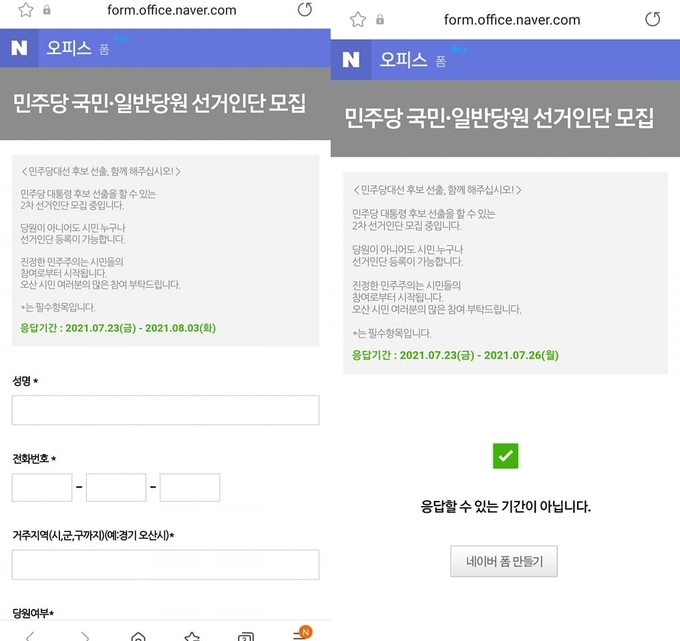The height and width of the screenshot is (641, 680).
Task: Tap the right address bar URL form.office.naver.com
Action: [512, 20]
